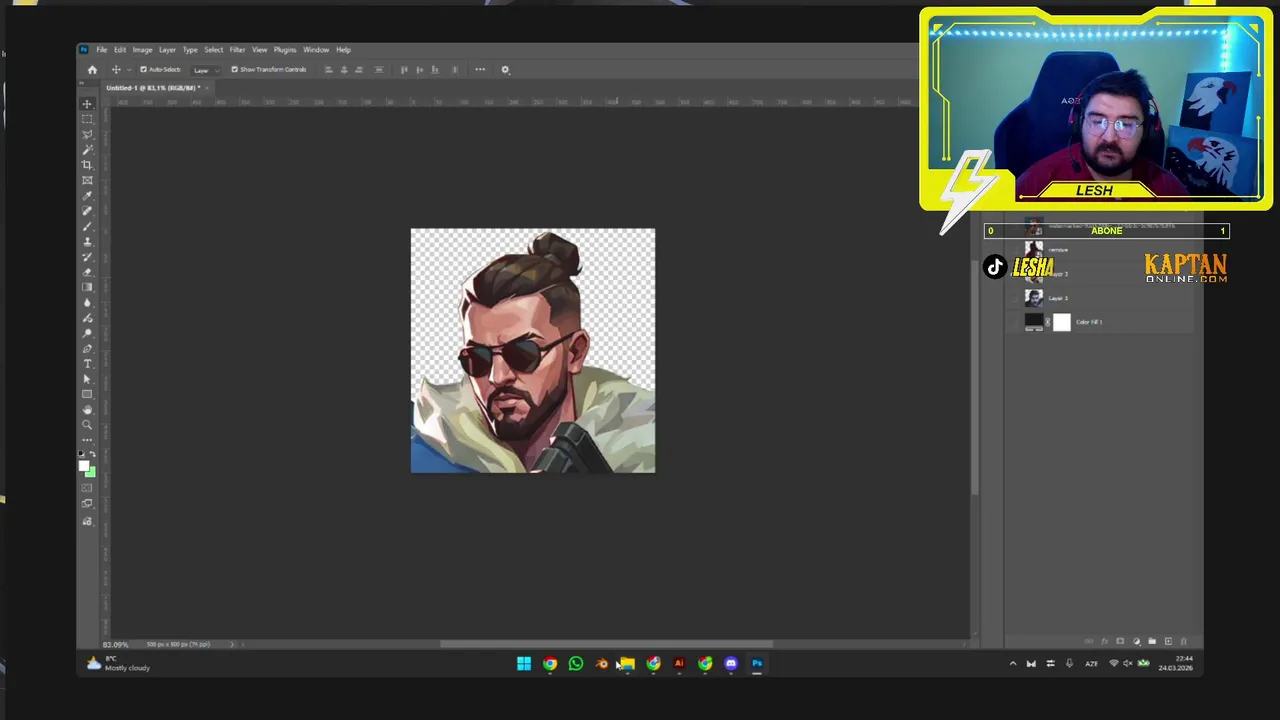The height and width of the screenshot is (720, 1280).
Task: Expand the Move tool preset picker arrow
Action: click(x=127, y=69)
